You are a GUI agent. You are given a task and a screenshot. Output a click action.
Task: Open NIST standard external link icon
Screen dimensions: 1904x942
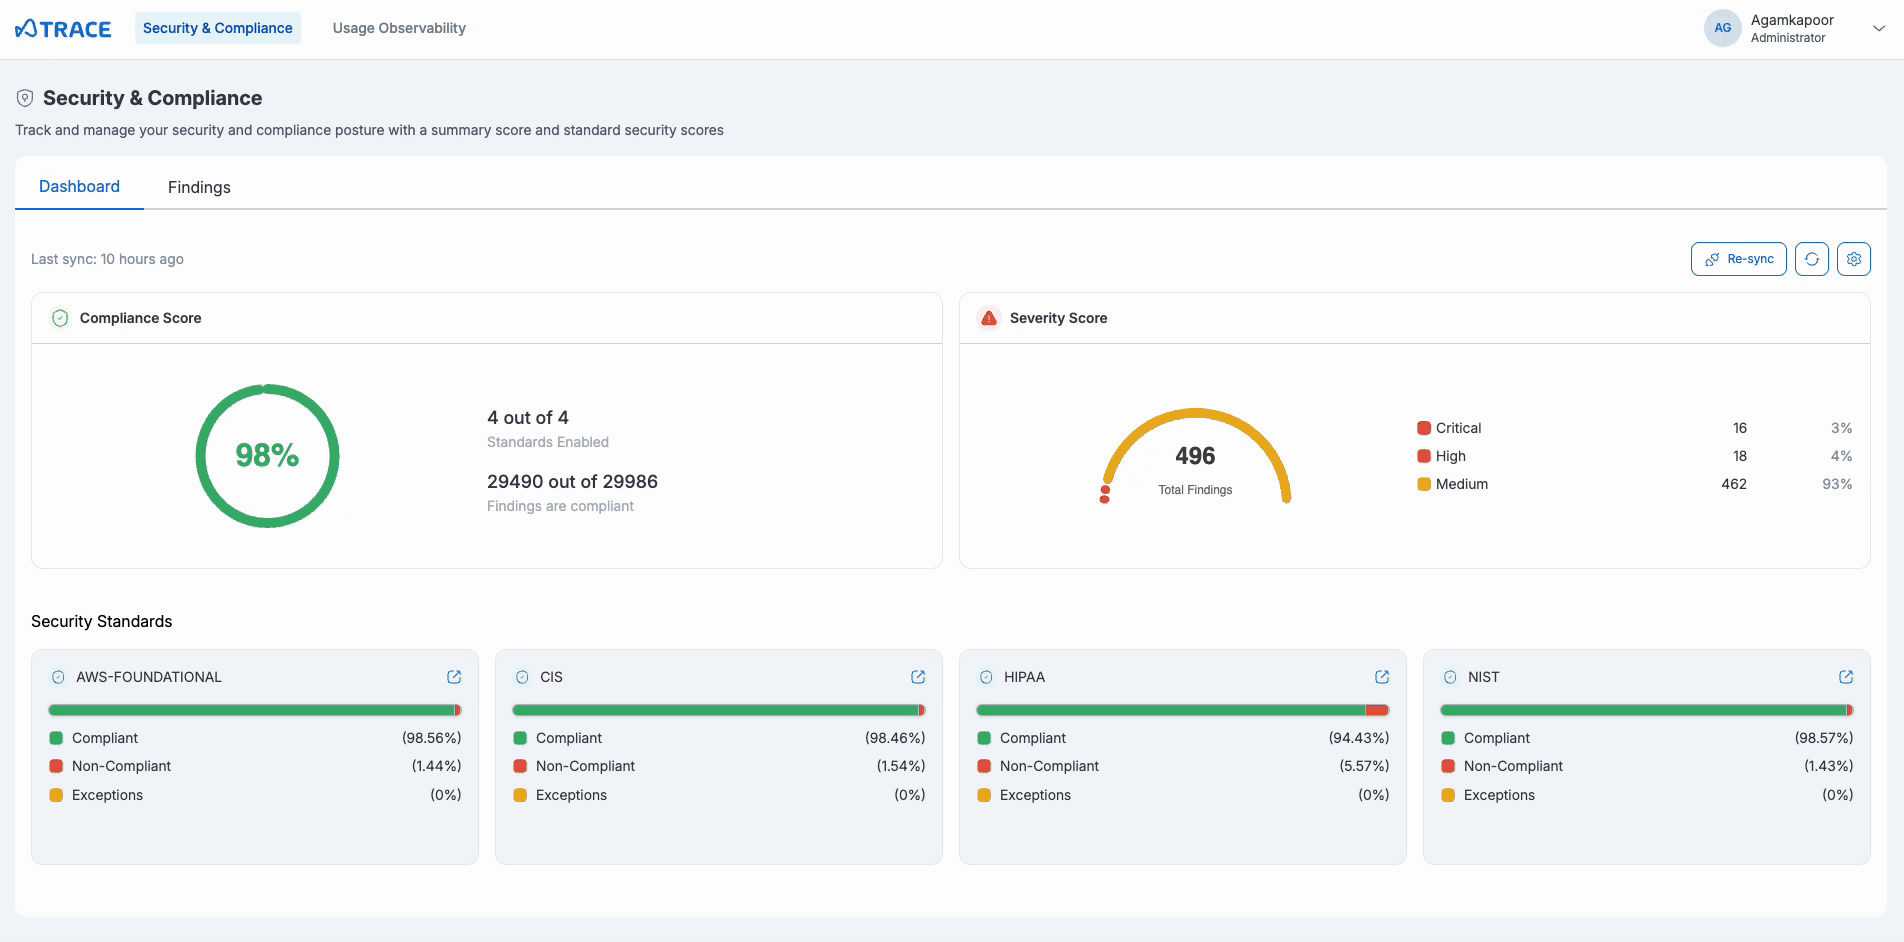[1846, 677]
